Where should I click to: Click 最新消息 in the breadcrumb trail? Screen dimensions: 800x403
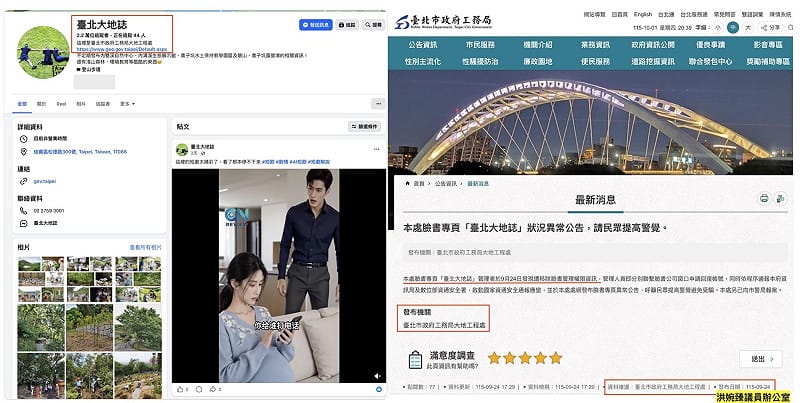click(x=478, y=184)
